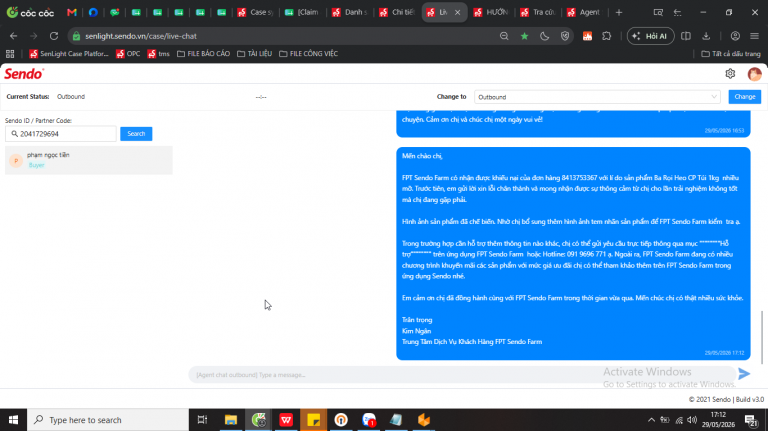Open the browser downloads icon

706,36
